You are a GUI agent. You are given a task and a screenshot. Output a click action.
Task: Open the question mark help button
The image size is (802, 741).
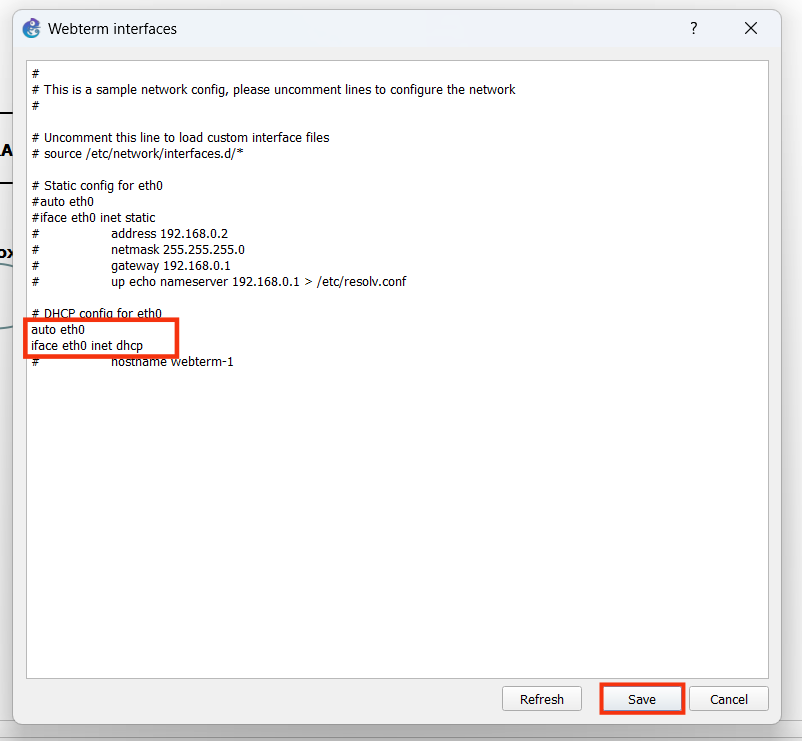point(693,29)
